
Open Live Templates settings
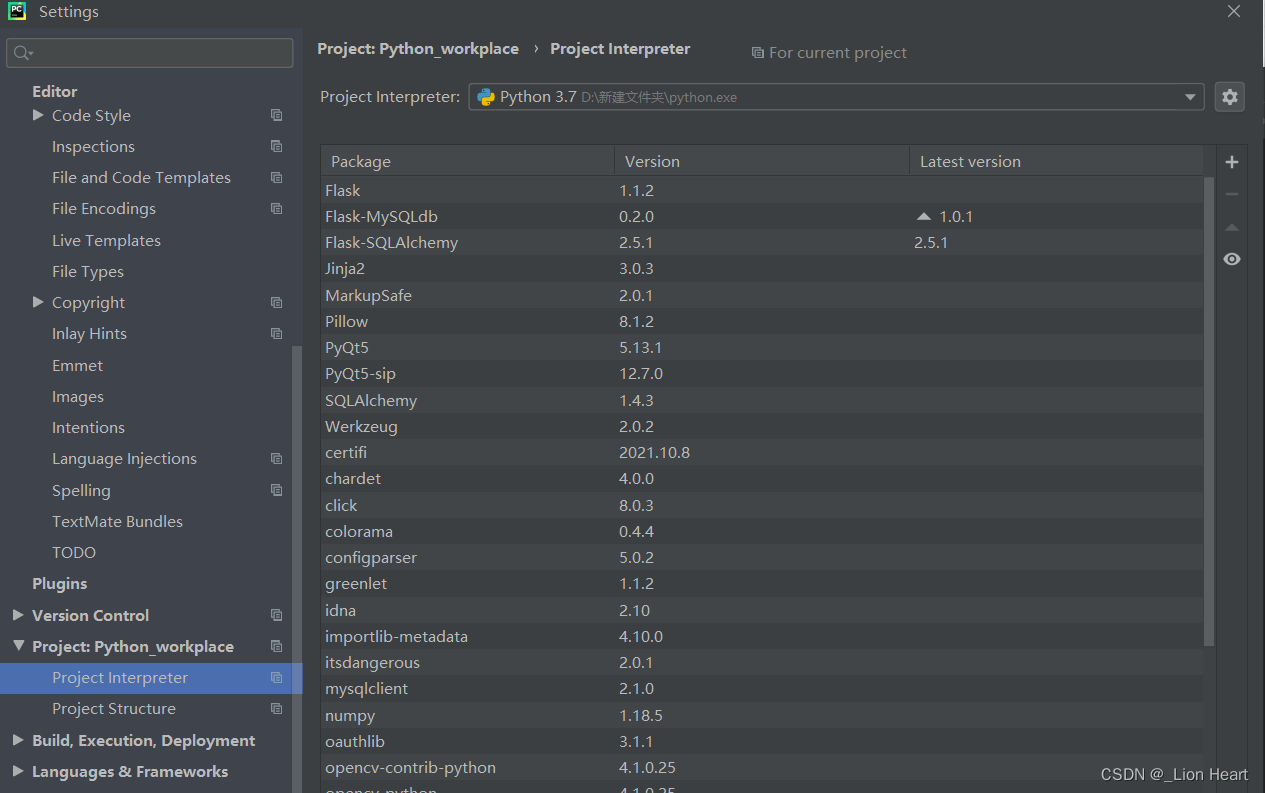tap(106, 240)
